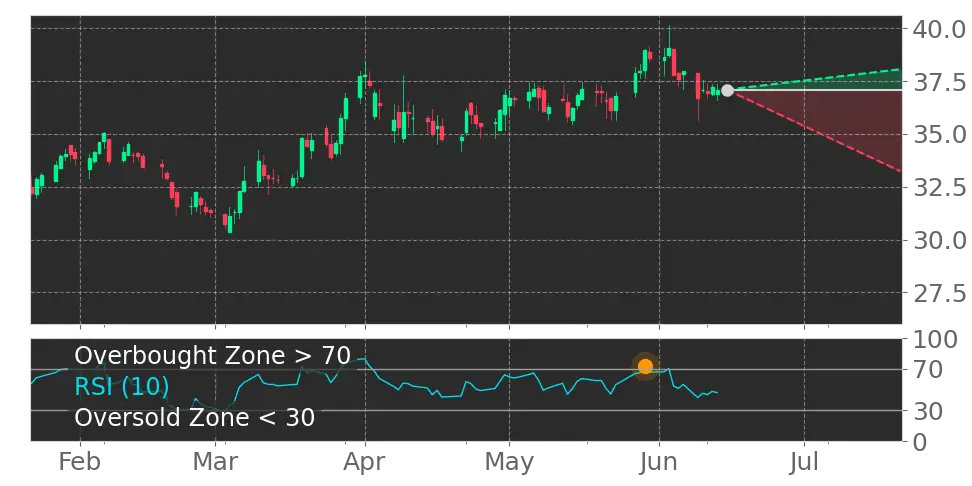
Task: Click the 30.0 price axis label
Action: click(x=939, y=240)
